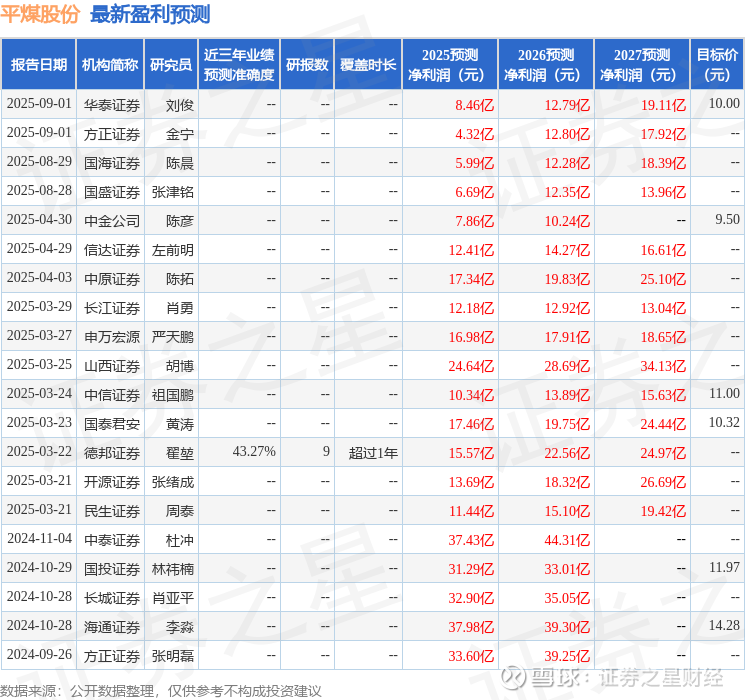Screen dimensions: 745x700
Task: Select 国投证券 institution cell
Action: pyautogui.click(x=112, y=569)
